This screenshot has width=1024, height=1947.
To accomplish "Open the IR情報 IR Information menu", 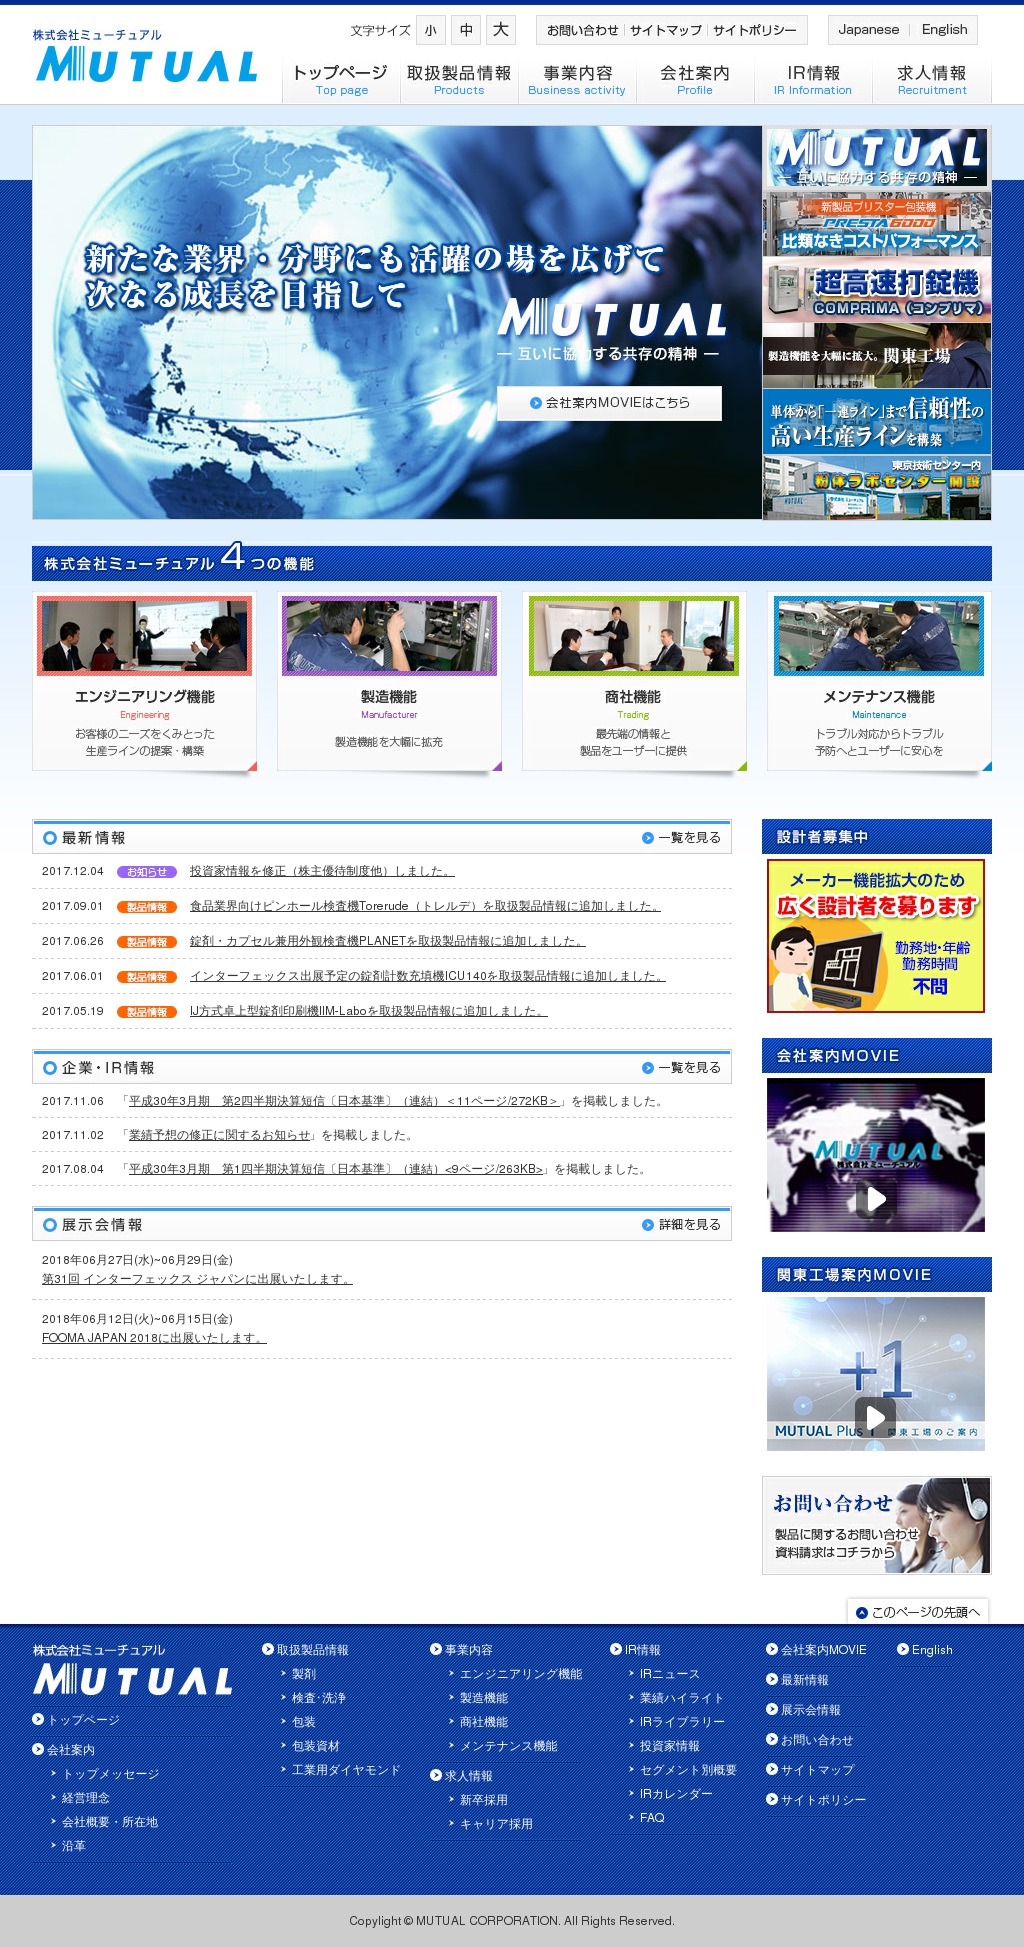I will pos(813,80).
